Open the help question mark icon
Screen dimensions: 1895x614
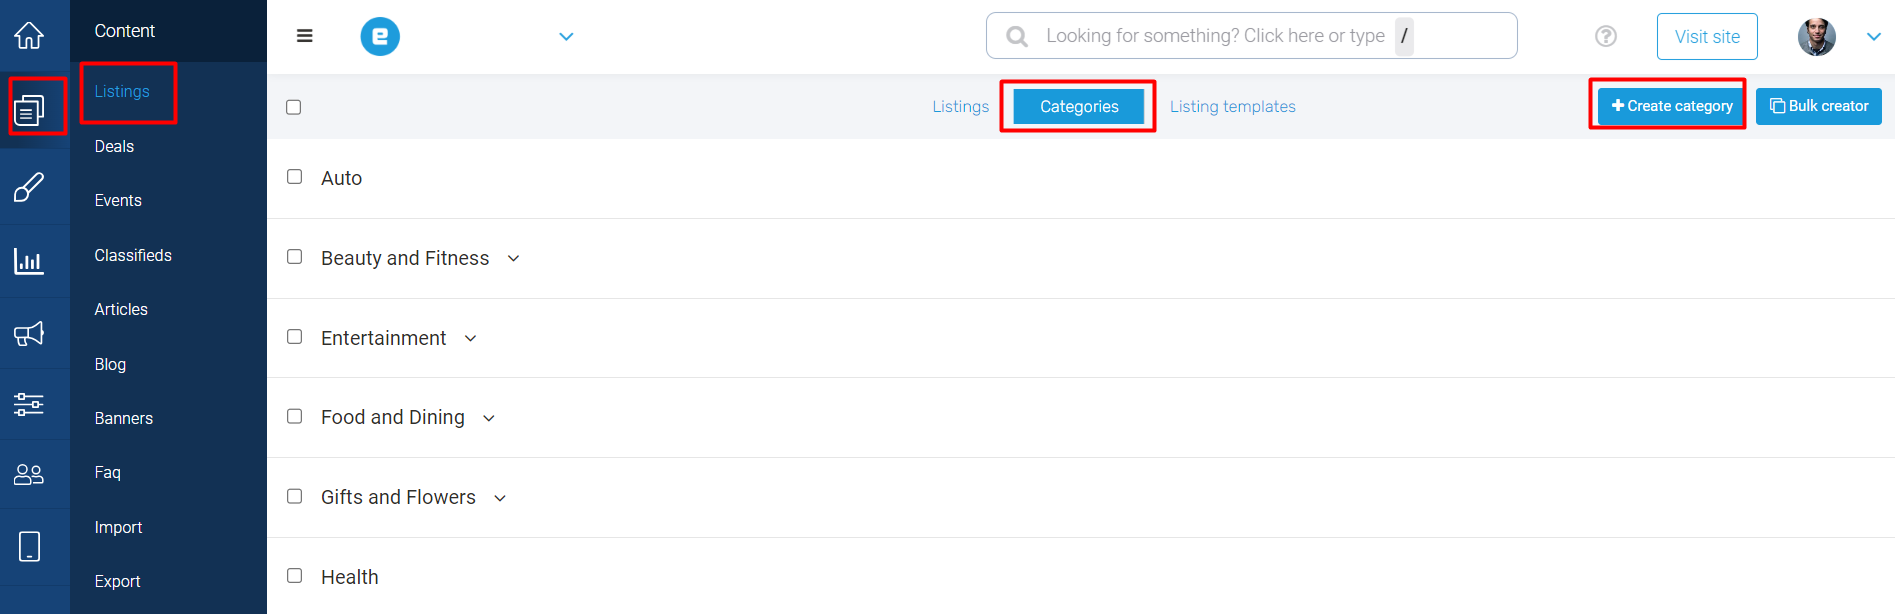pyautogui.click(x=1606, y=36)
